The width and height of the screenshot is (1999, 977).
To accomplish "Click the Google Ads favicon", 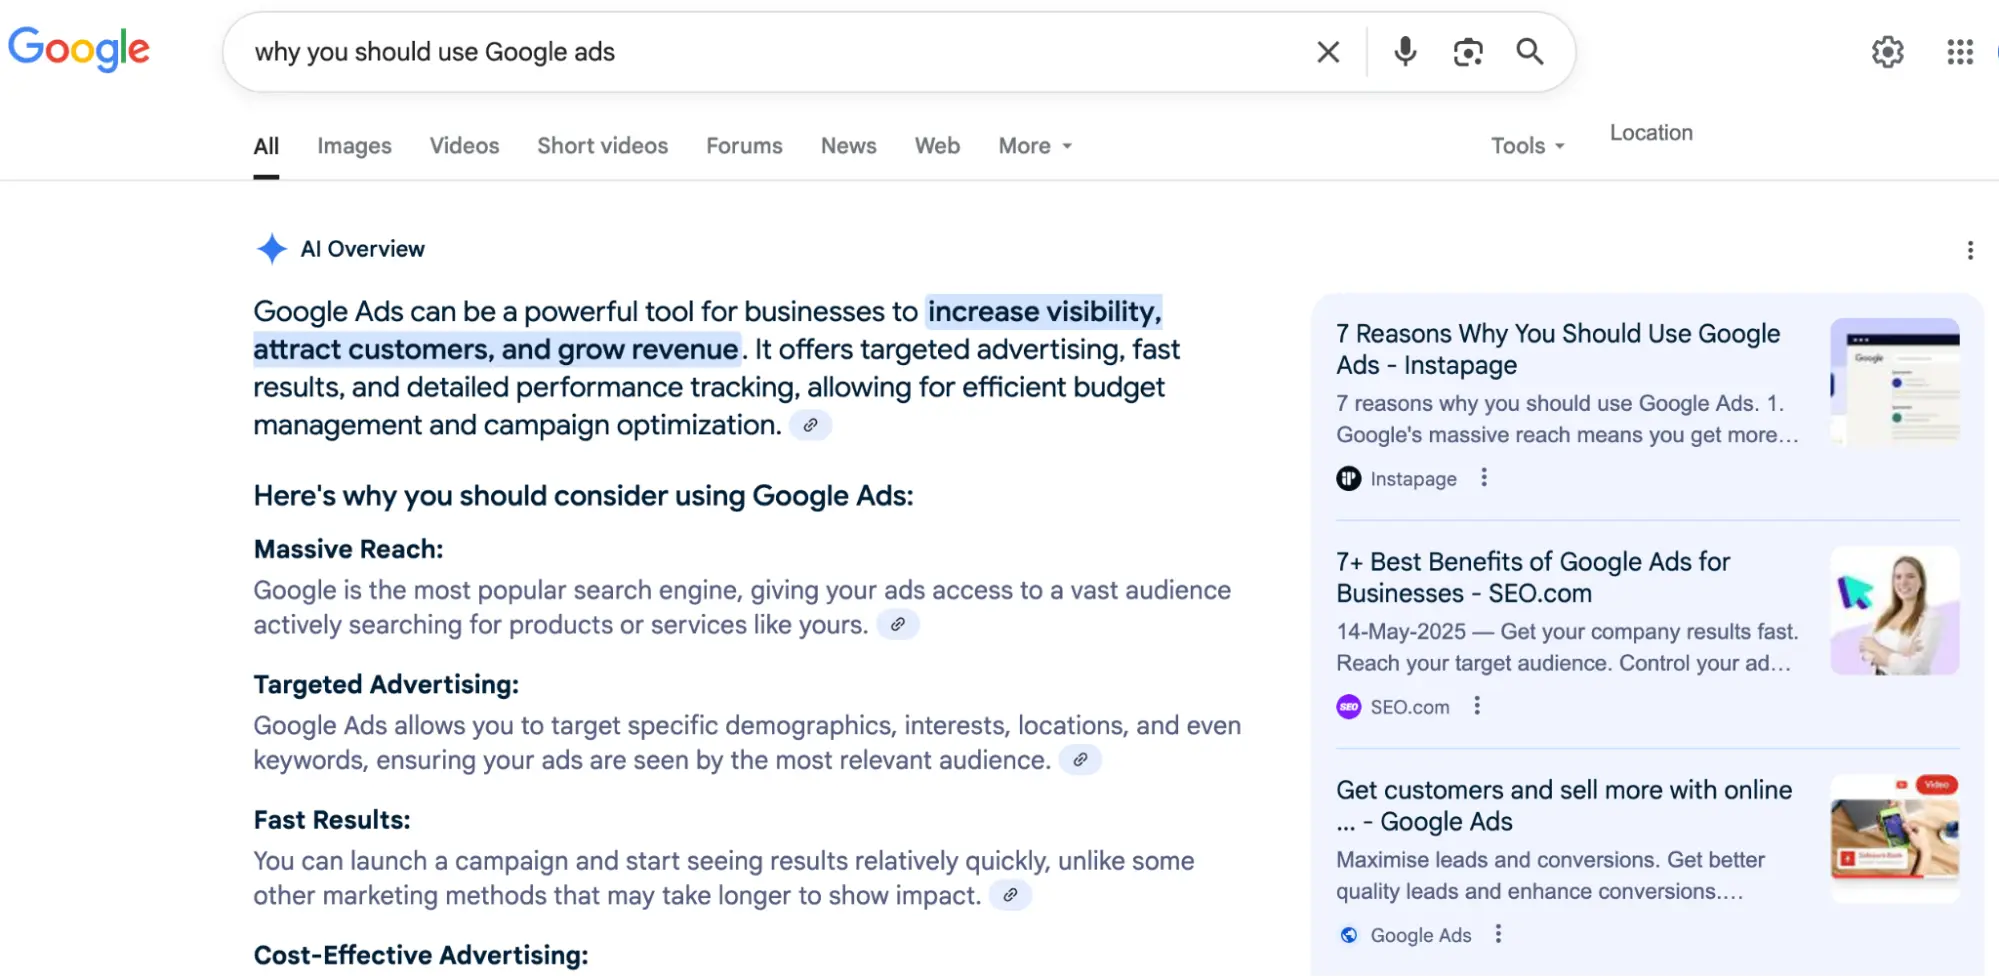I will click(1349, 935).
